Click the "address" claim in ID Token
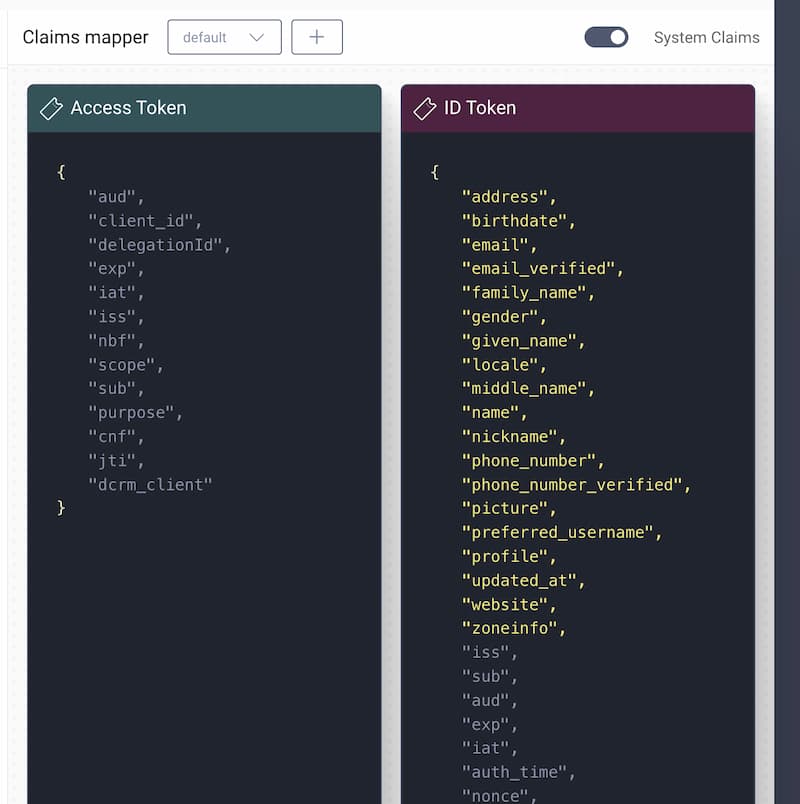Viewport: 800px width, 804px height. [x=506, y=196]
